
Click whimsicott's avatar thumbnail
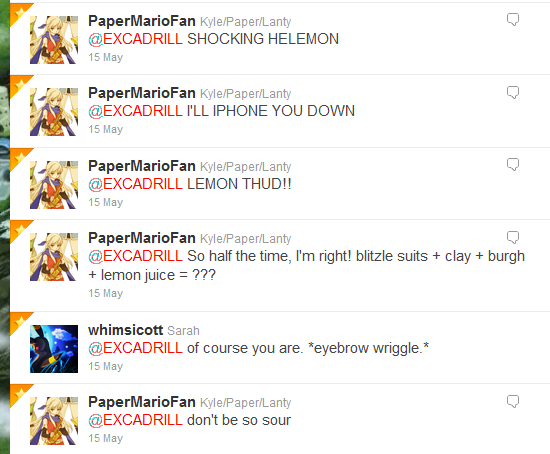54,349
